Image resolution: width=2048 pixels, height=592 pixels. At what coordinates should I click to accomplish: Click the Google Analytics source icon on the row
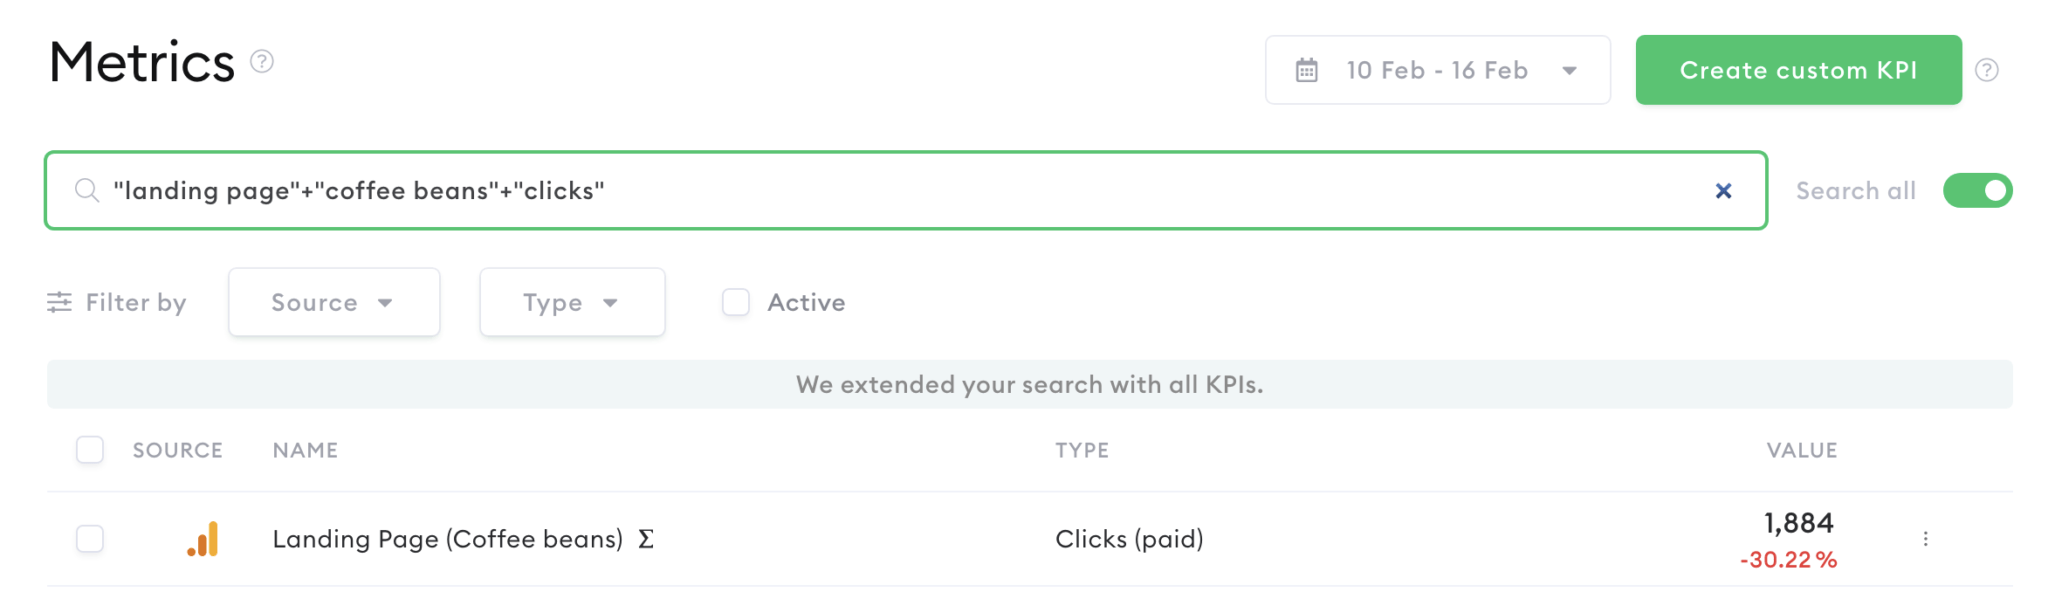pos(203,538)
